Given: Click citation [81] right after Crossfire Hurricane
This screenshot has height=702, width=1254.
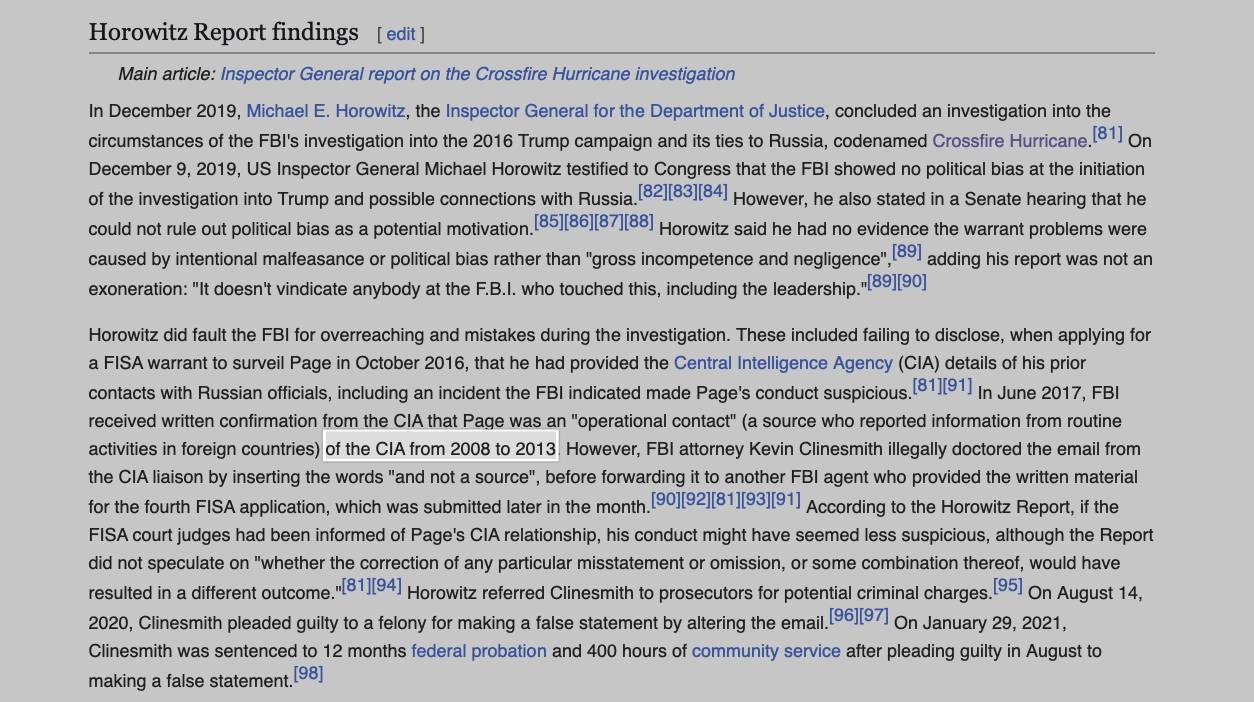Looking at the screenshot, I should [1107, 133].
